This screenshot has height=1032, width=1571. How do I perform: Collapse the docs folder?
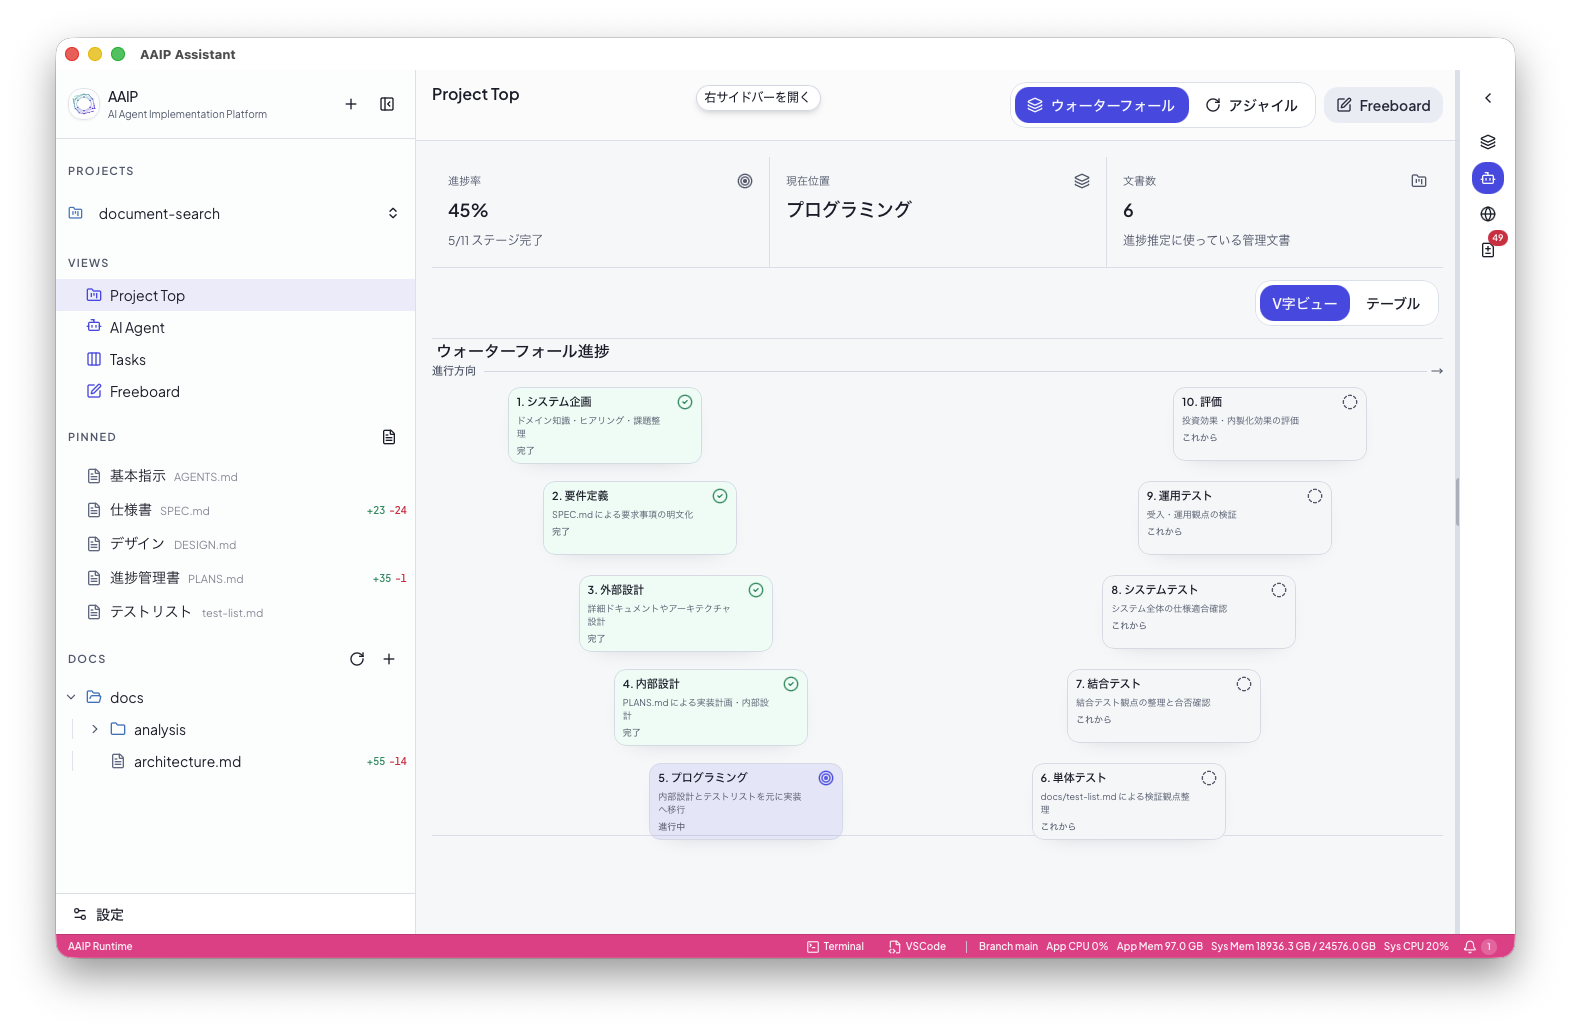click(71, 697)
